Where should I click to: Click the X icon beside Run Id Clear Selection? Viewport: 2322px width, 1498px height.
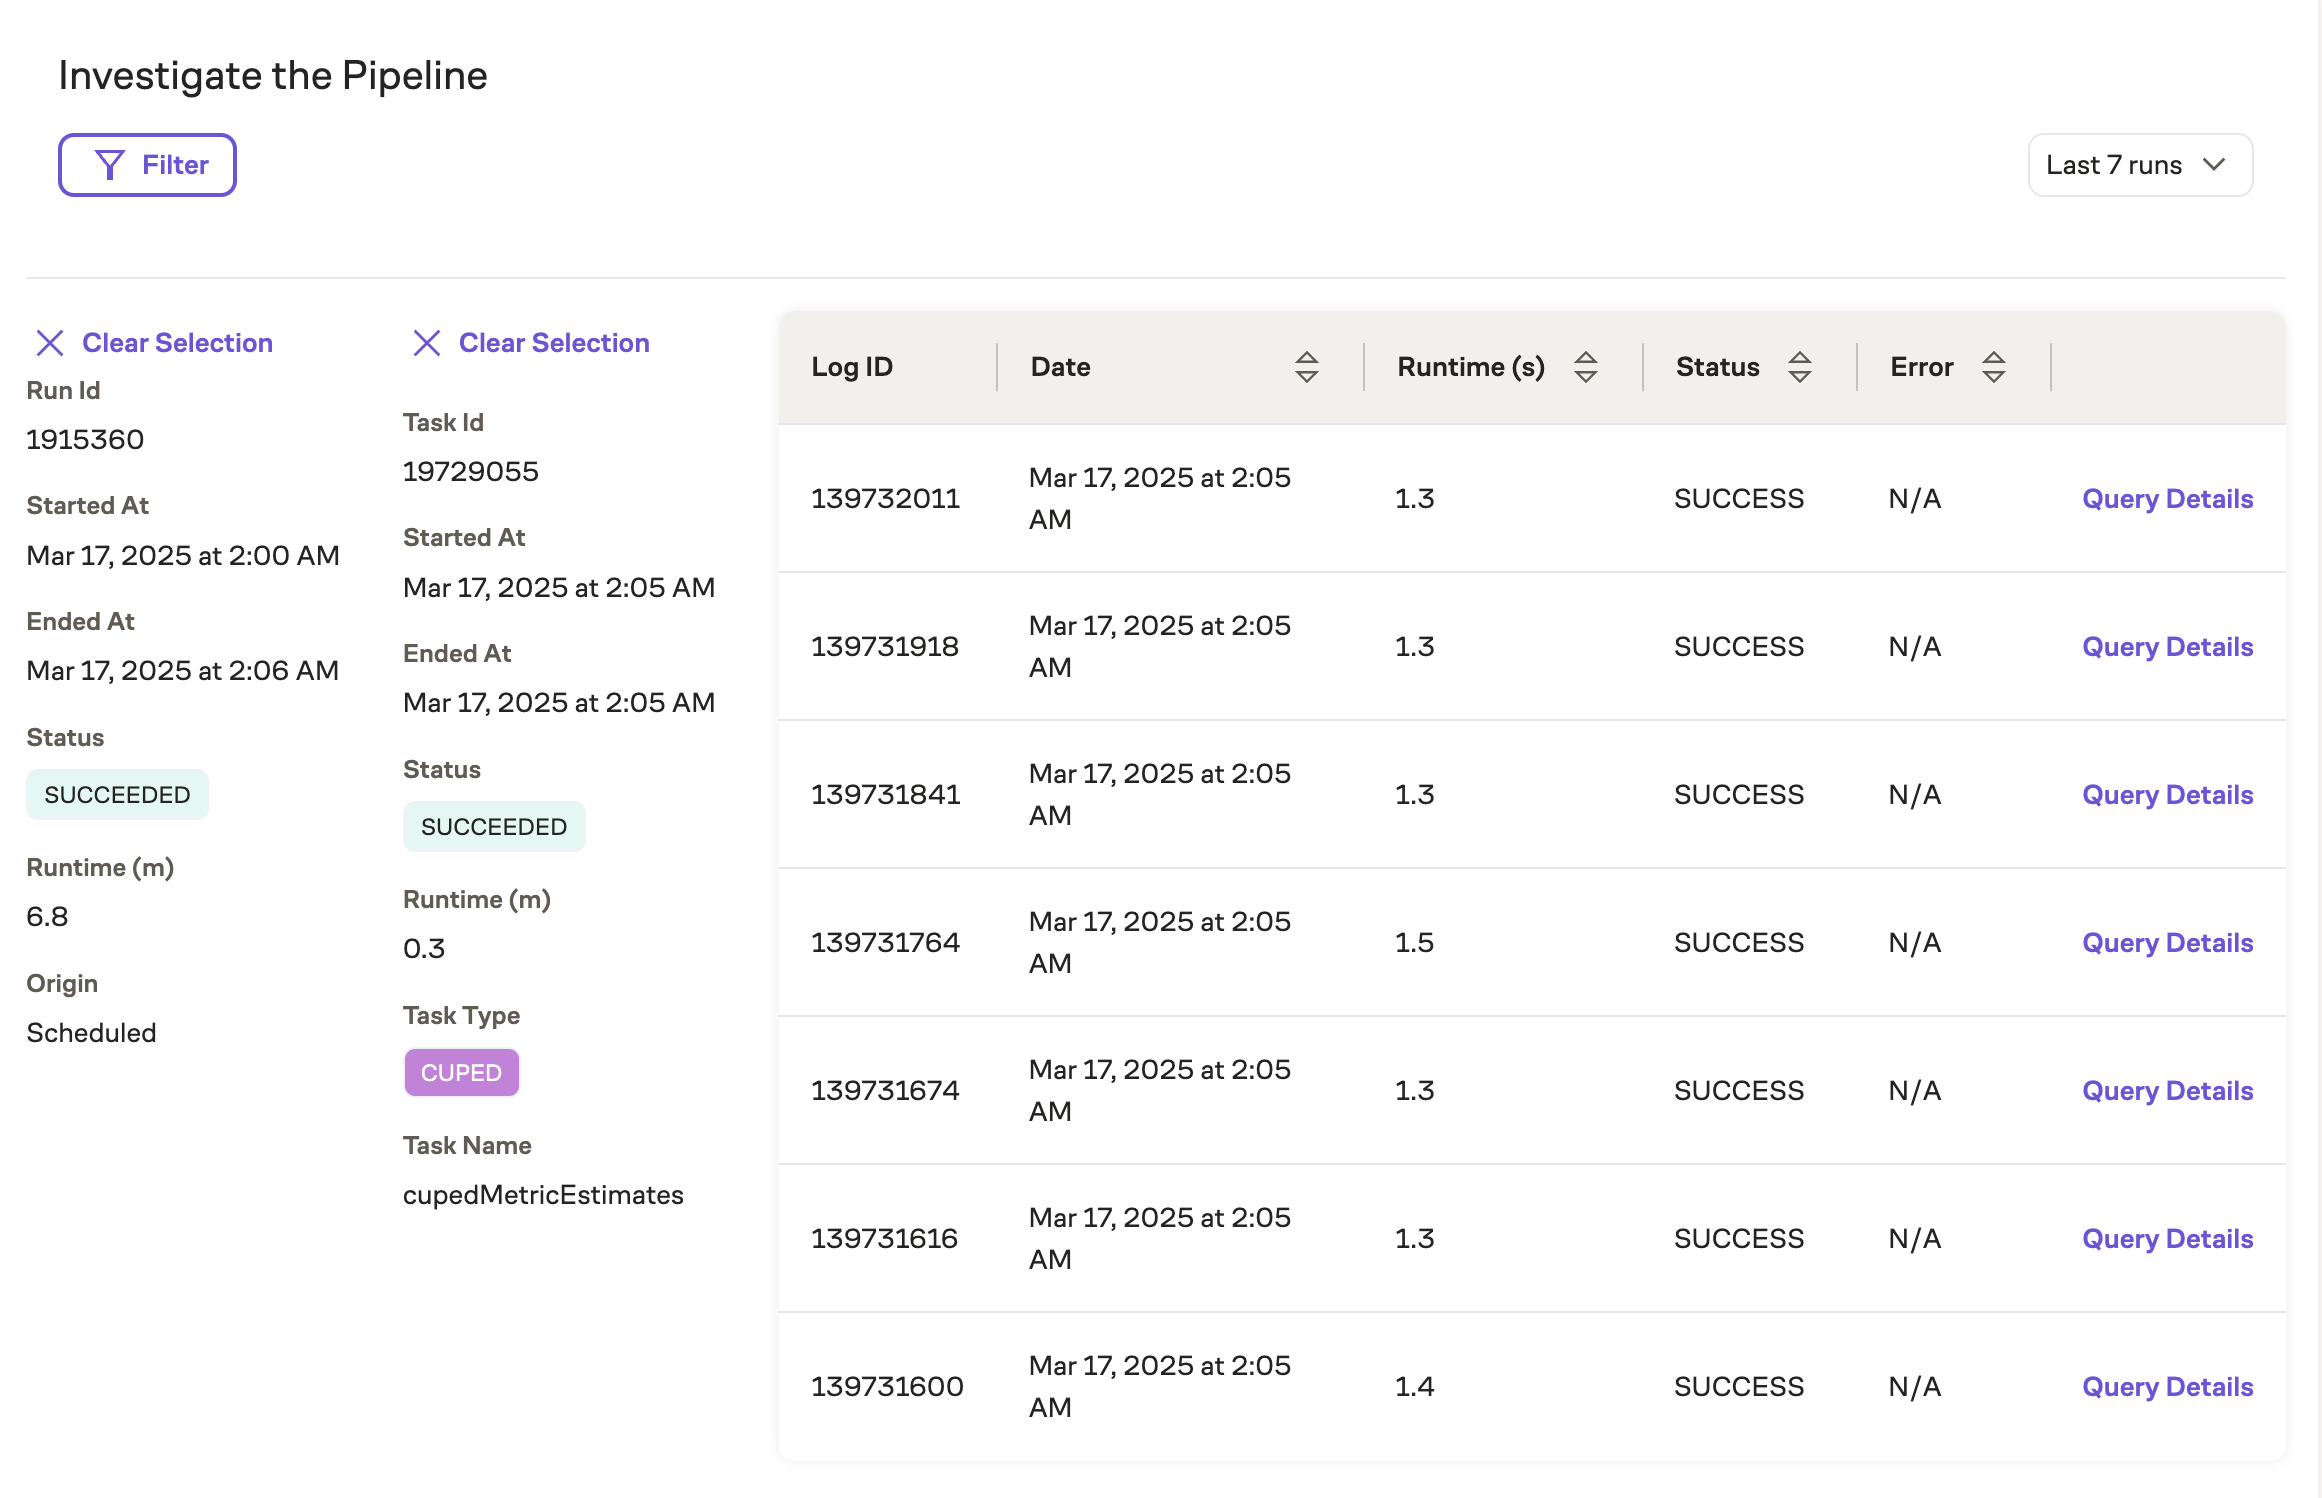coord(49,343)
